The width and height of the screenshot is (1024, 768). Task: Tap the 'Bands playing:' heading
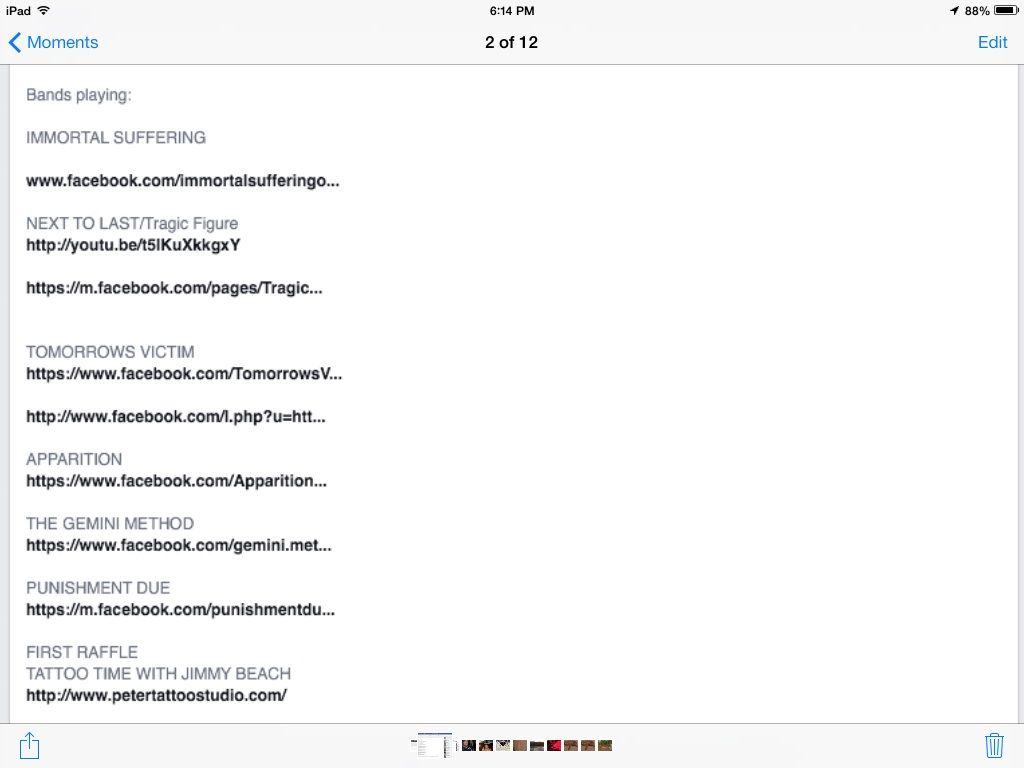click(79, 95)
